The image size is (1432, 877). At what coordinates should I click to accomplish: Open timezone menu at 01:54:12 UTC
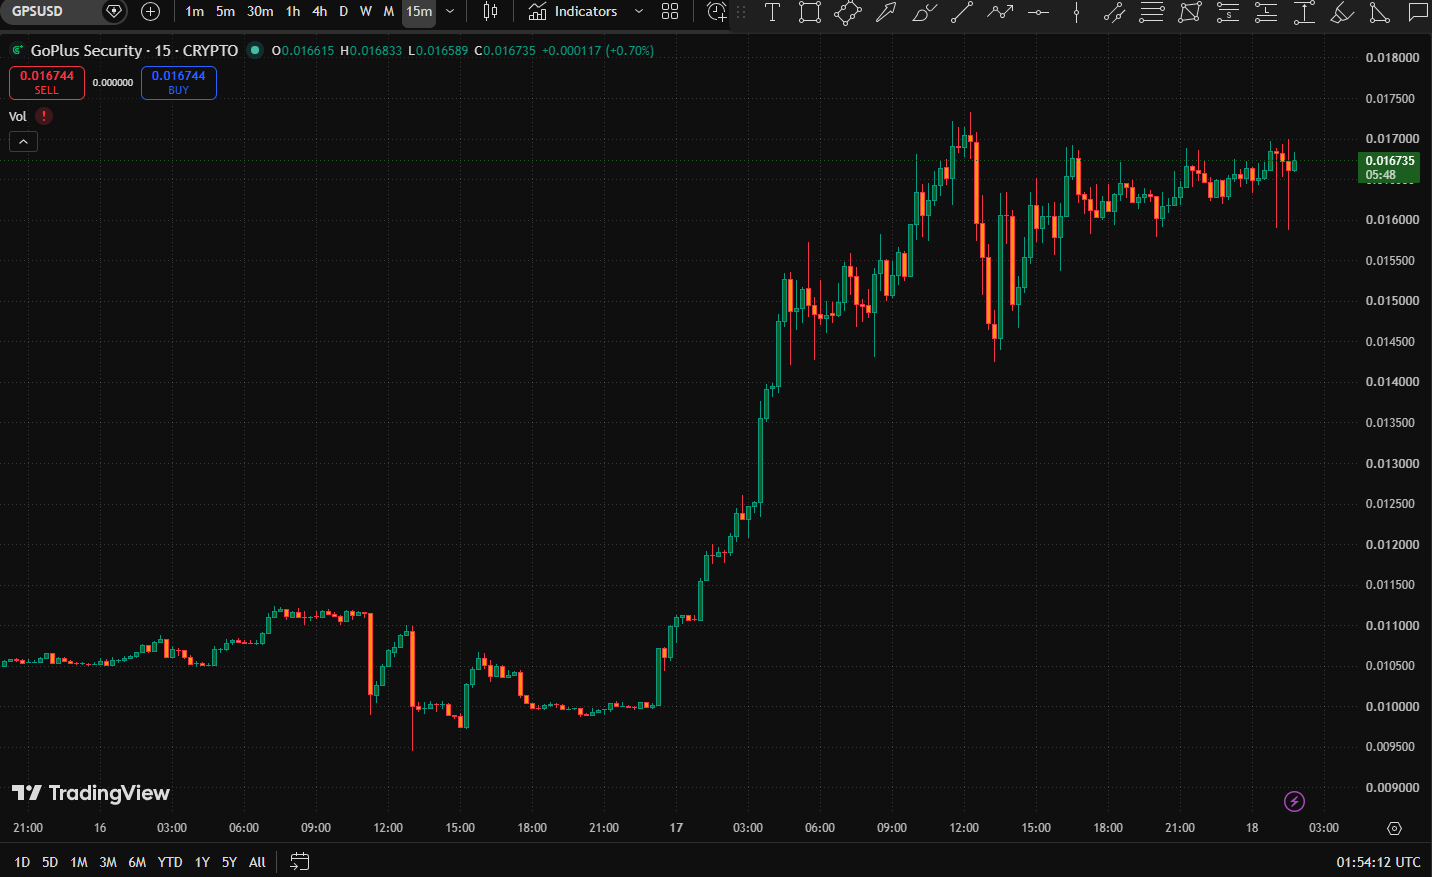1378,862
